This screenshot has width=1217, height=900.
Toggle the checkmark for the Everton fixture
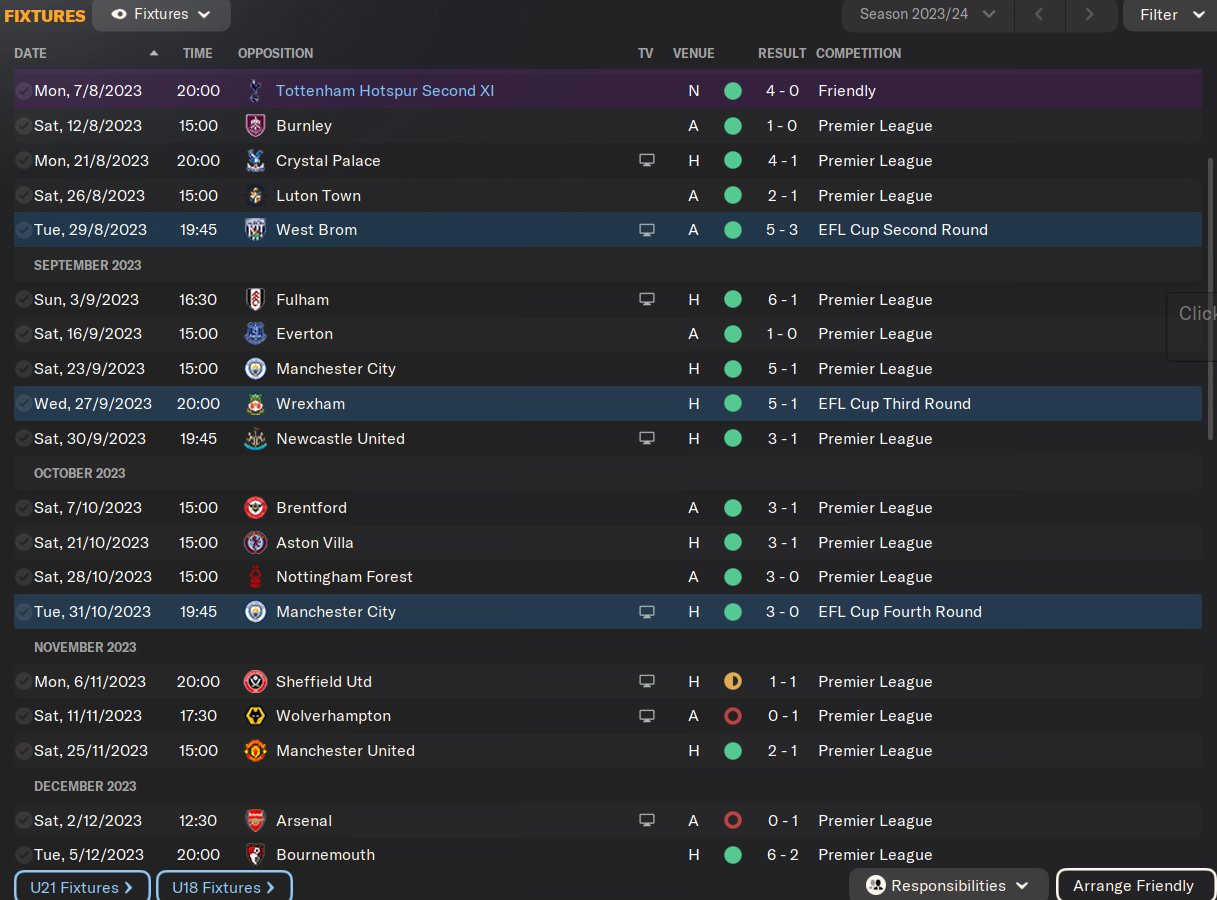(23, 334)
